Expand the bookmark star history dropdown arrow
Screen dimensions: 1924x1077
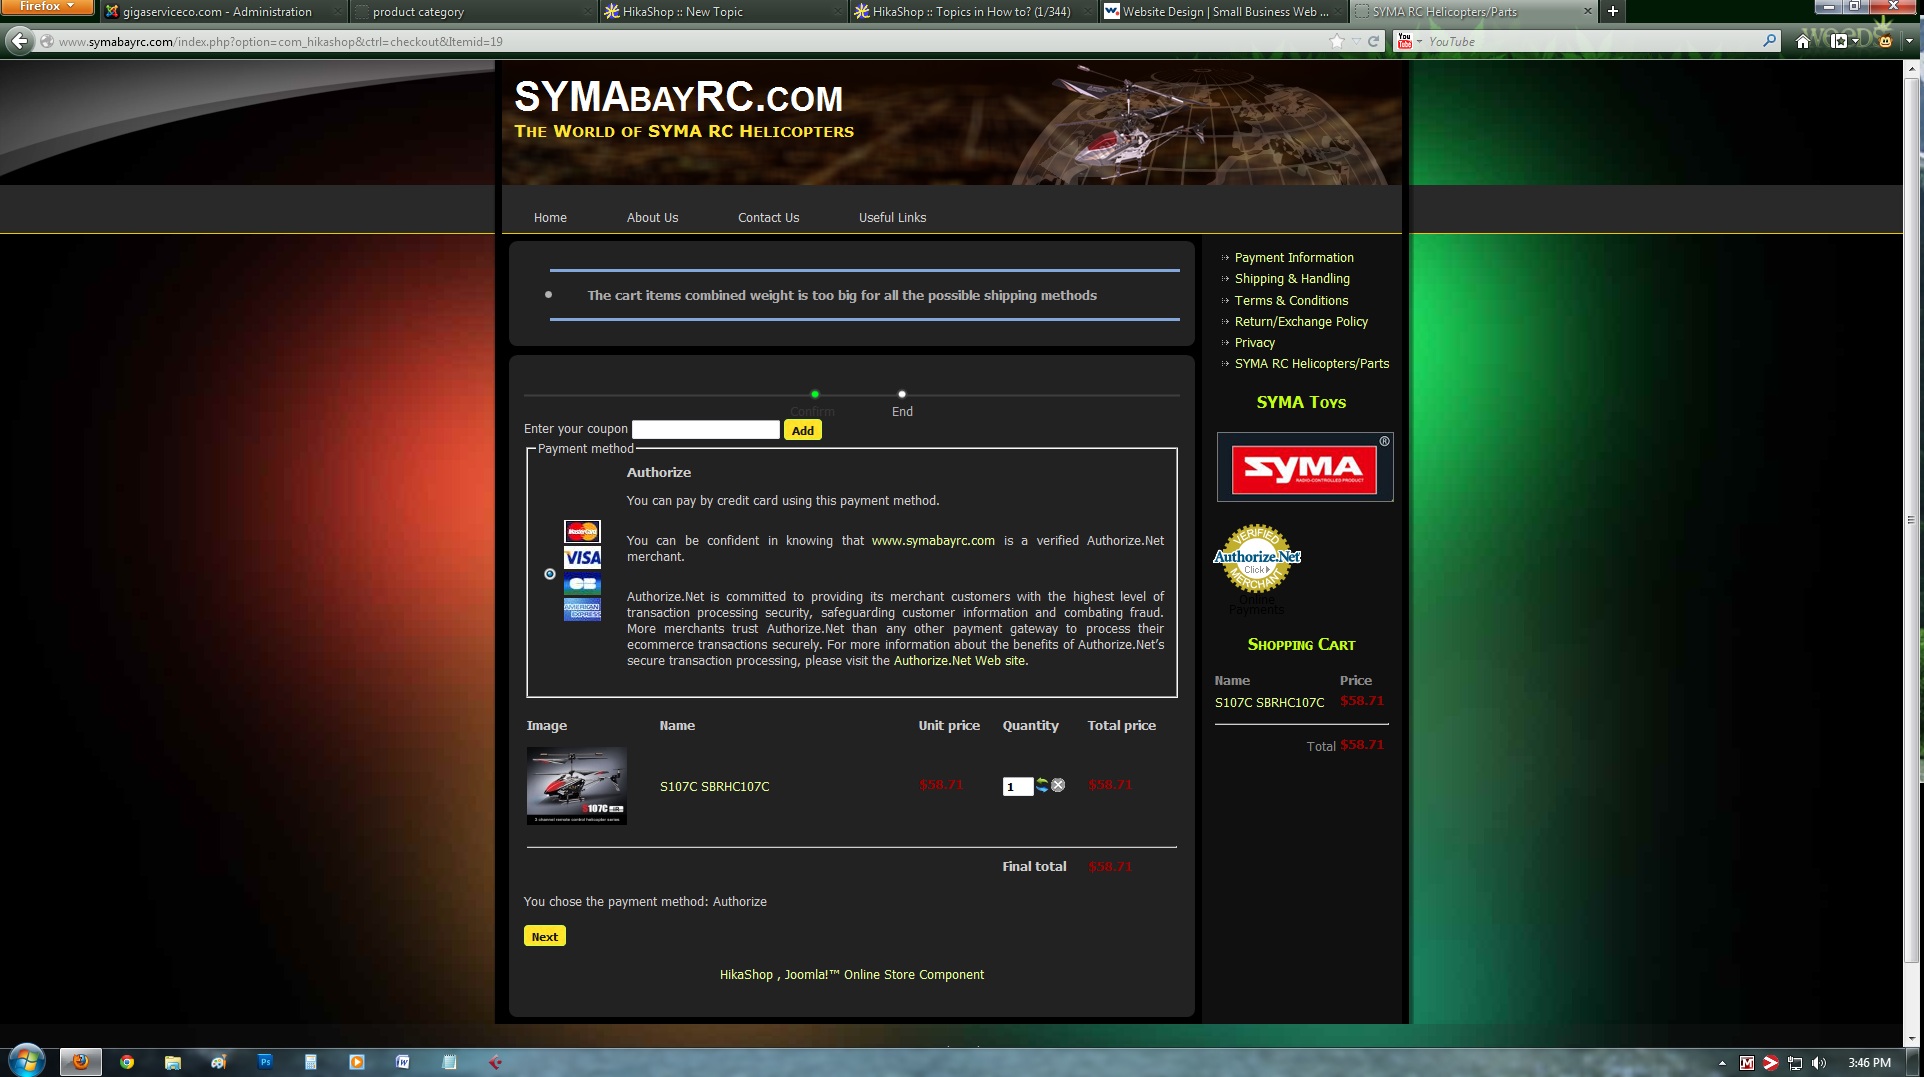(1356, 41)
